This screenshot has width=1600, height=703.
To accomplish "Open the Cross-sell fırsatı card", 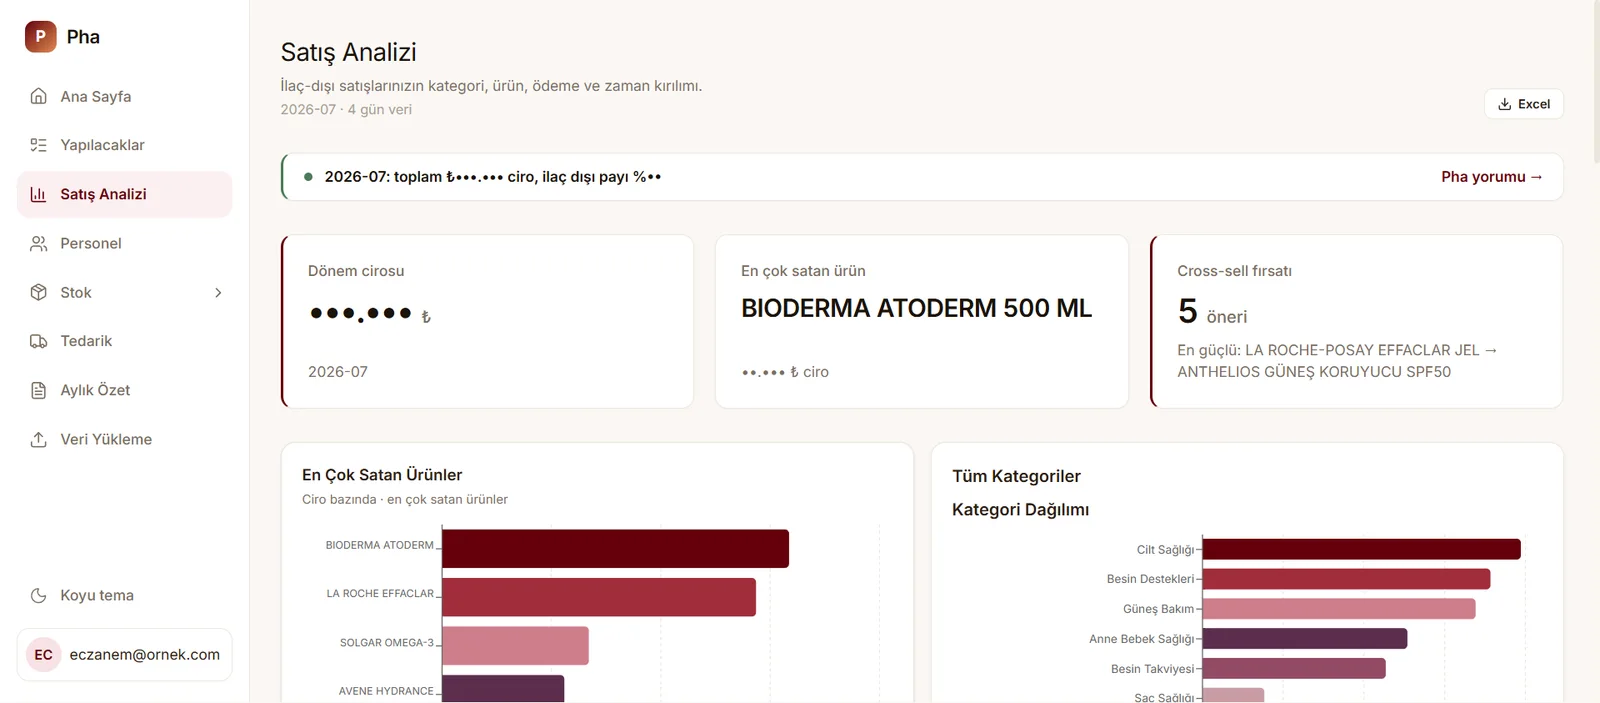I will tap(1356, 321).
